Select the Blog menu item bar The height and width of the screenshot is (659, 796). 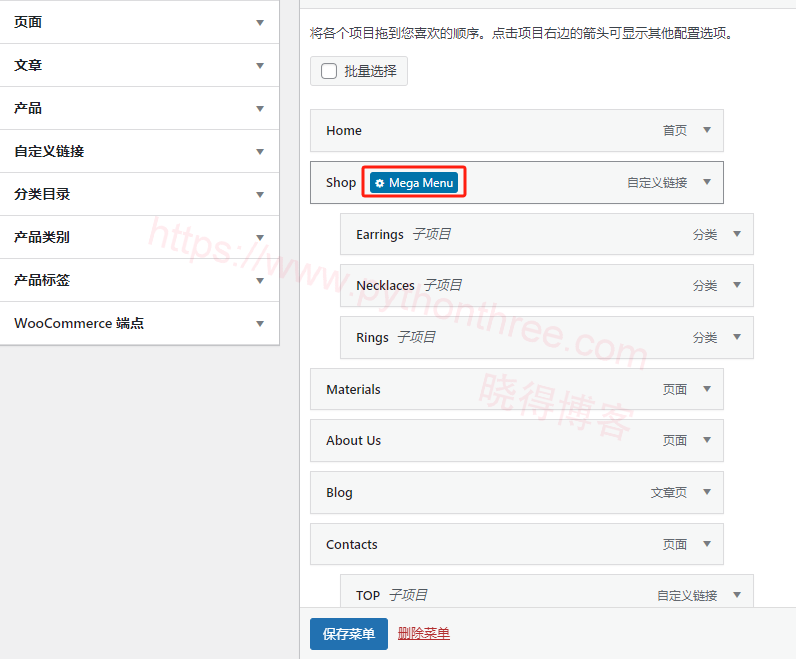(480, 492)
